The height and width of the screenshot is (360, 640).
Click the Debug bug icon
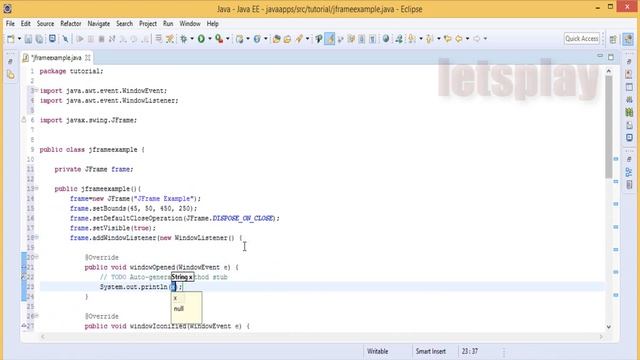click(184, 39)
